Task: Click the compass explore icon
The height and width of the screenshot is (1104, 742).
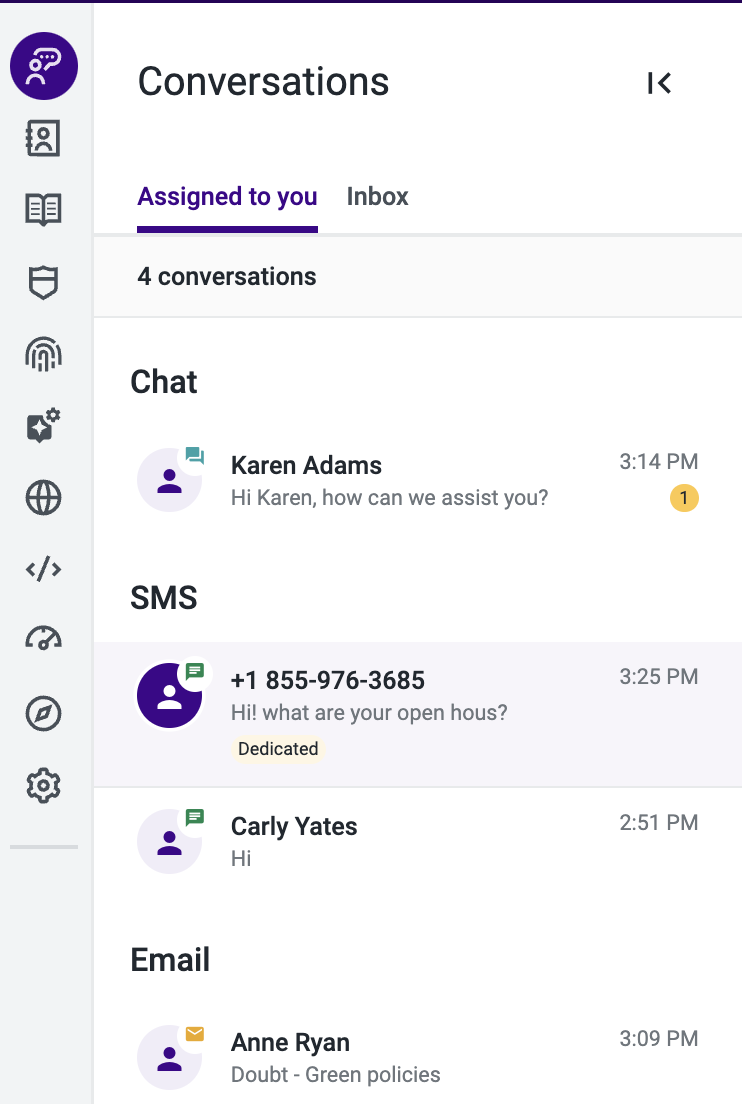Action: coord(44,714)
